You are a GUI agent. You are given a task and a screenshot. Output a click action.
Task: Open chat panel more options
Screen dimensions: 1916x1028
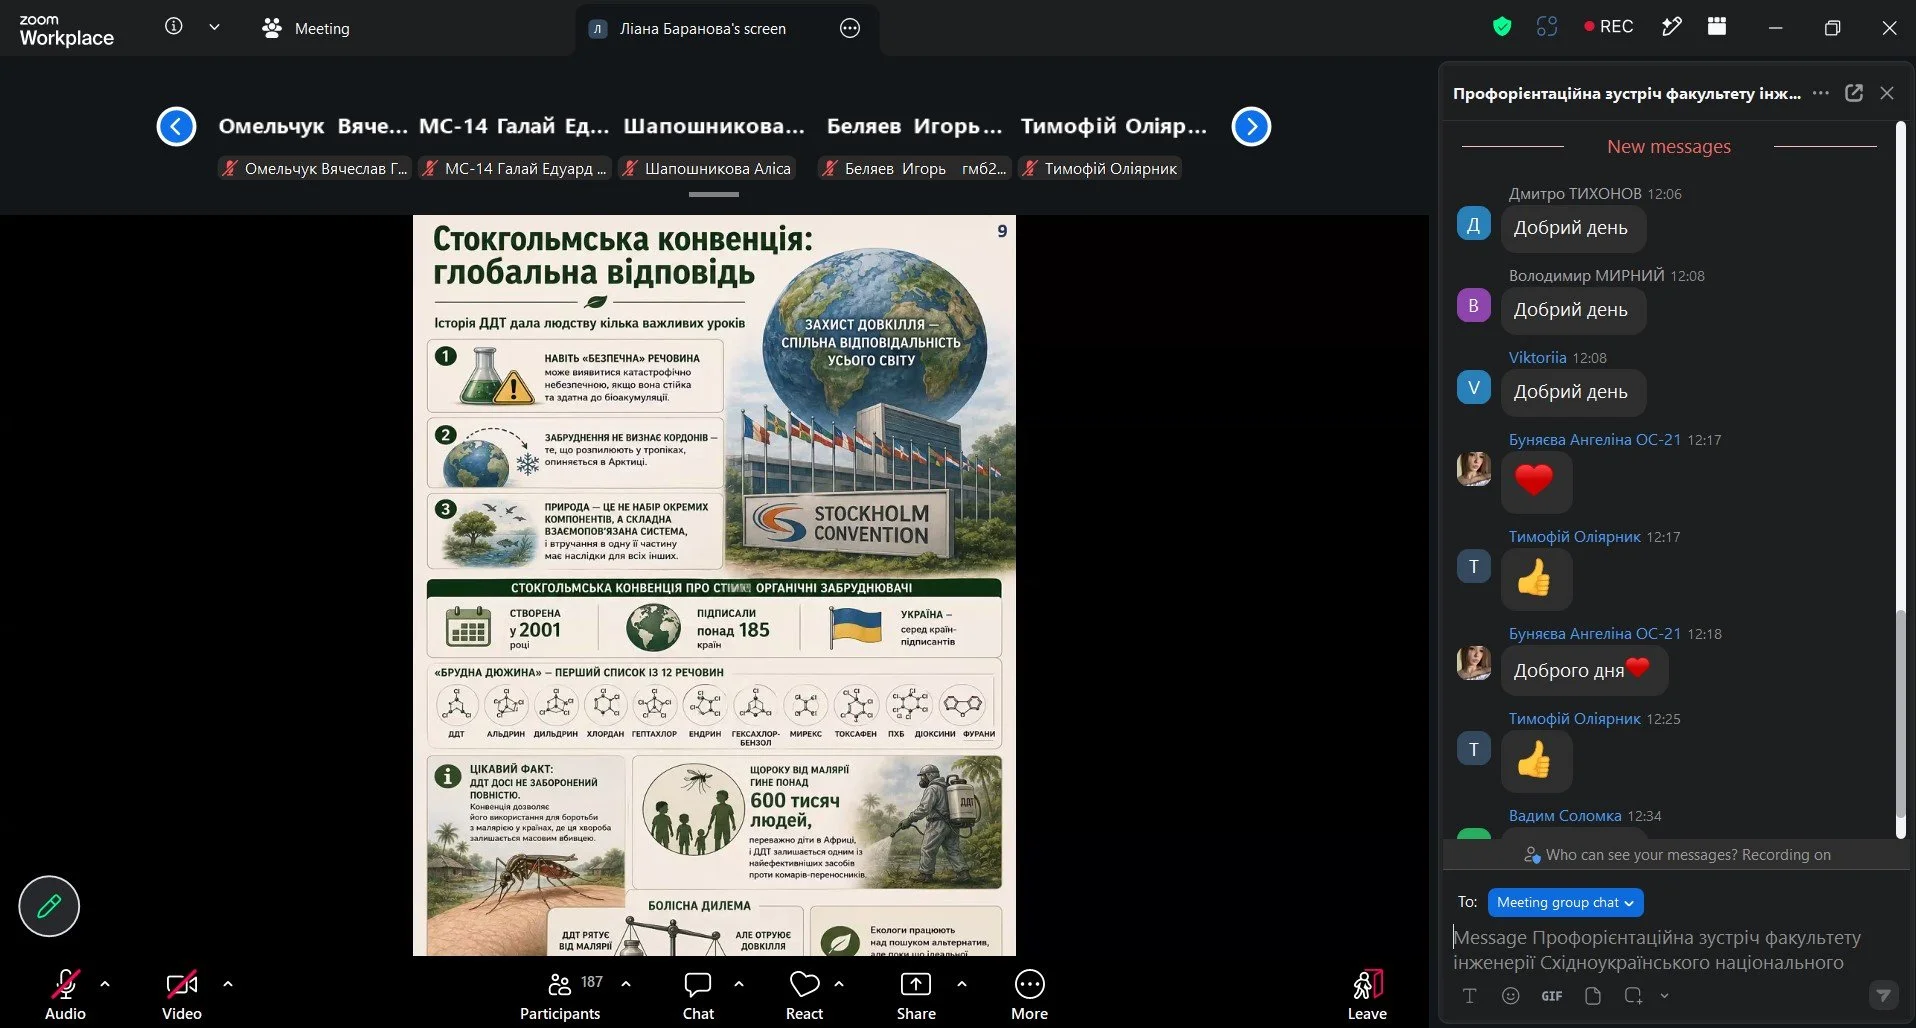pos(1821,93)
